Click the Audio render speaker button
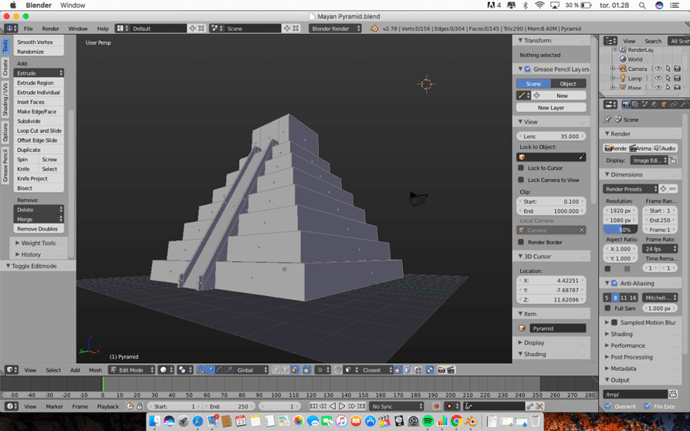 [x=664, y=148]
